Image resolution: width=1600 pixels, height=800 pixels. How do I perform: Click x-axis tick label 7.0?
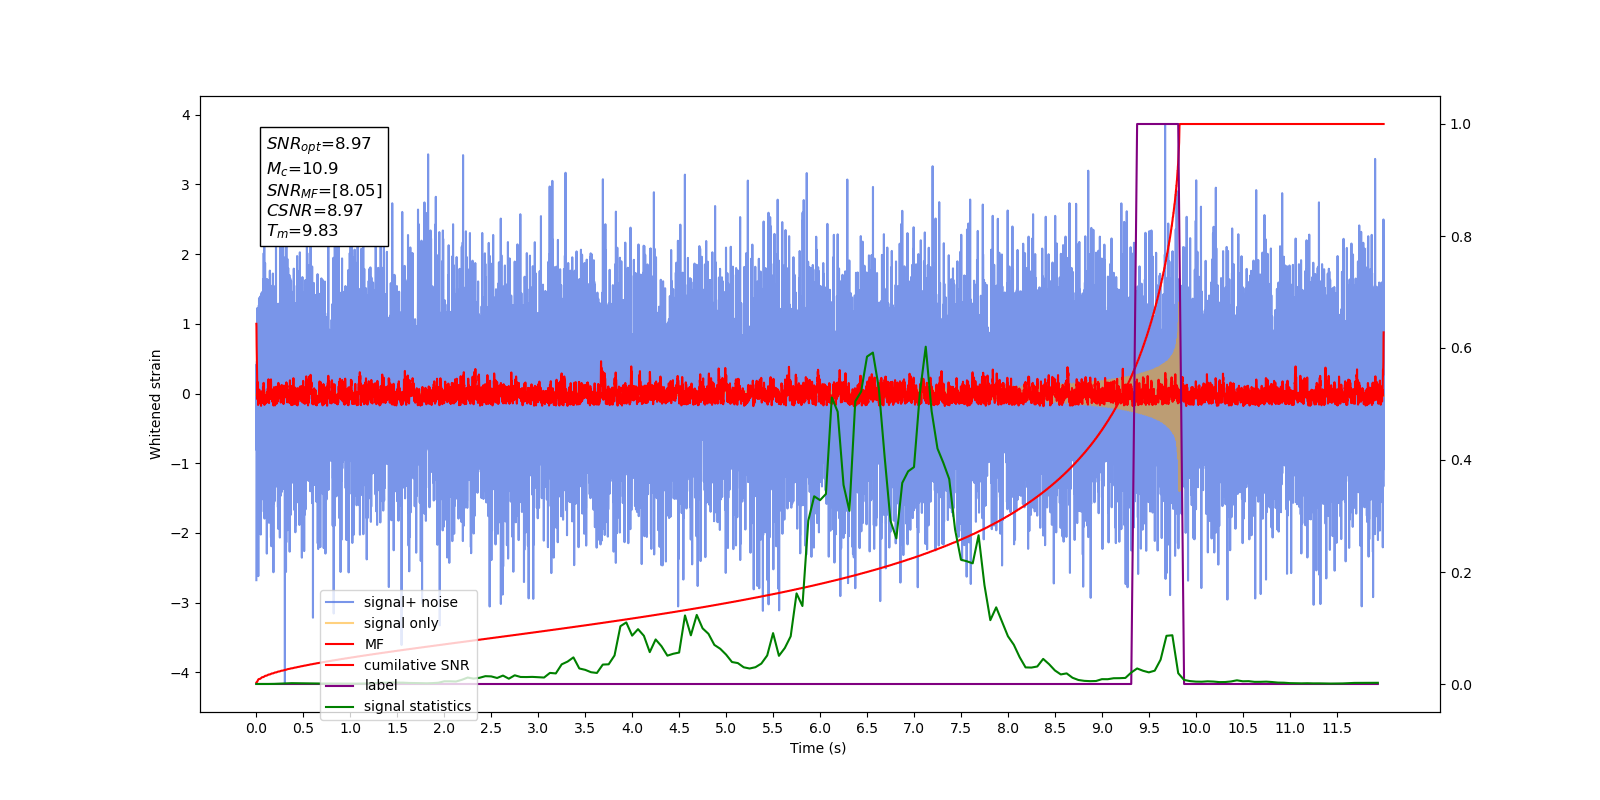click(x=914, y=728)
